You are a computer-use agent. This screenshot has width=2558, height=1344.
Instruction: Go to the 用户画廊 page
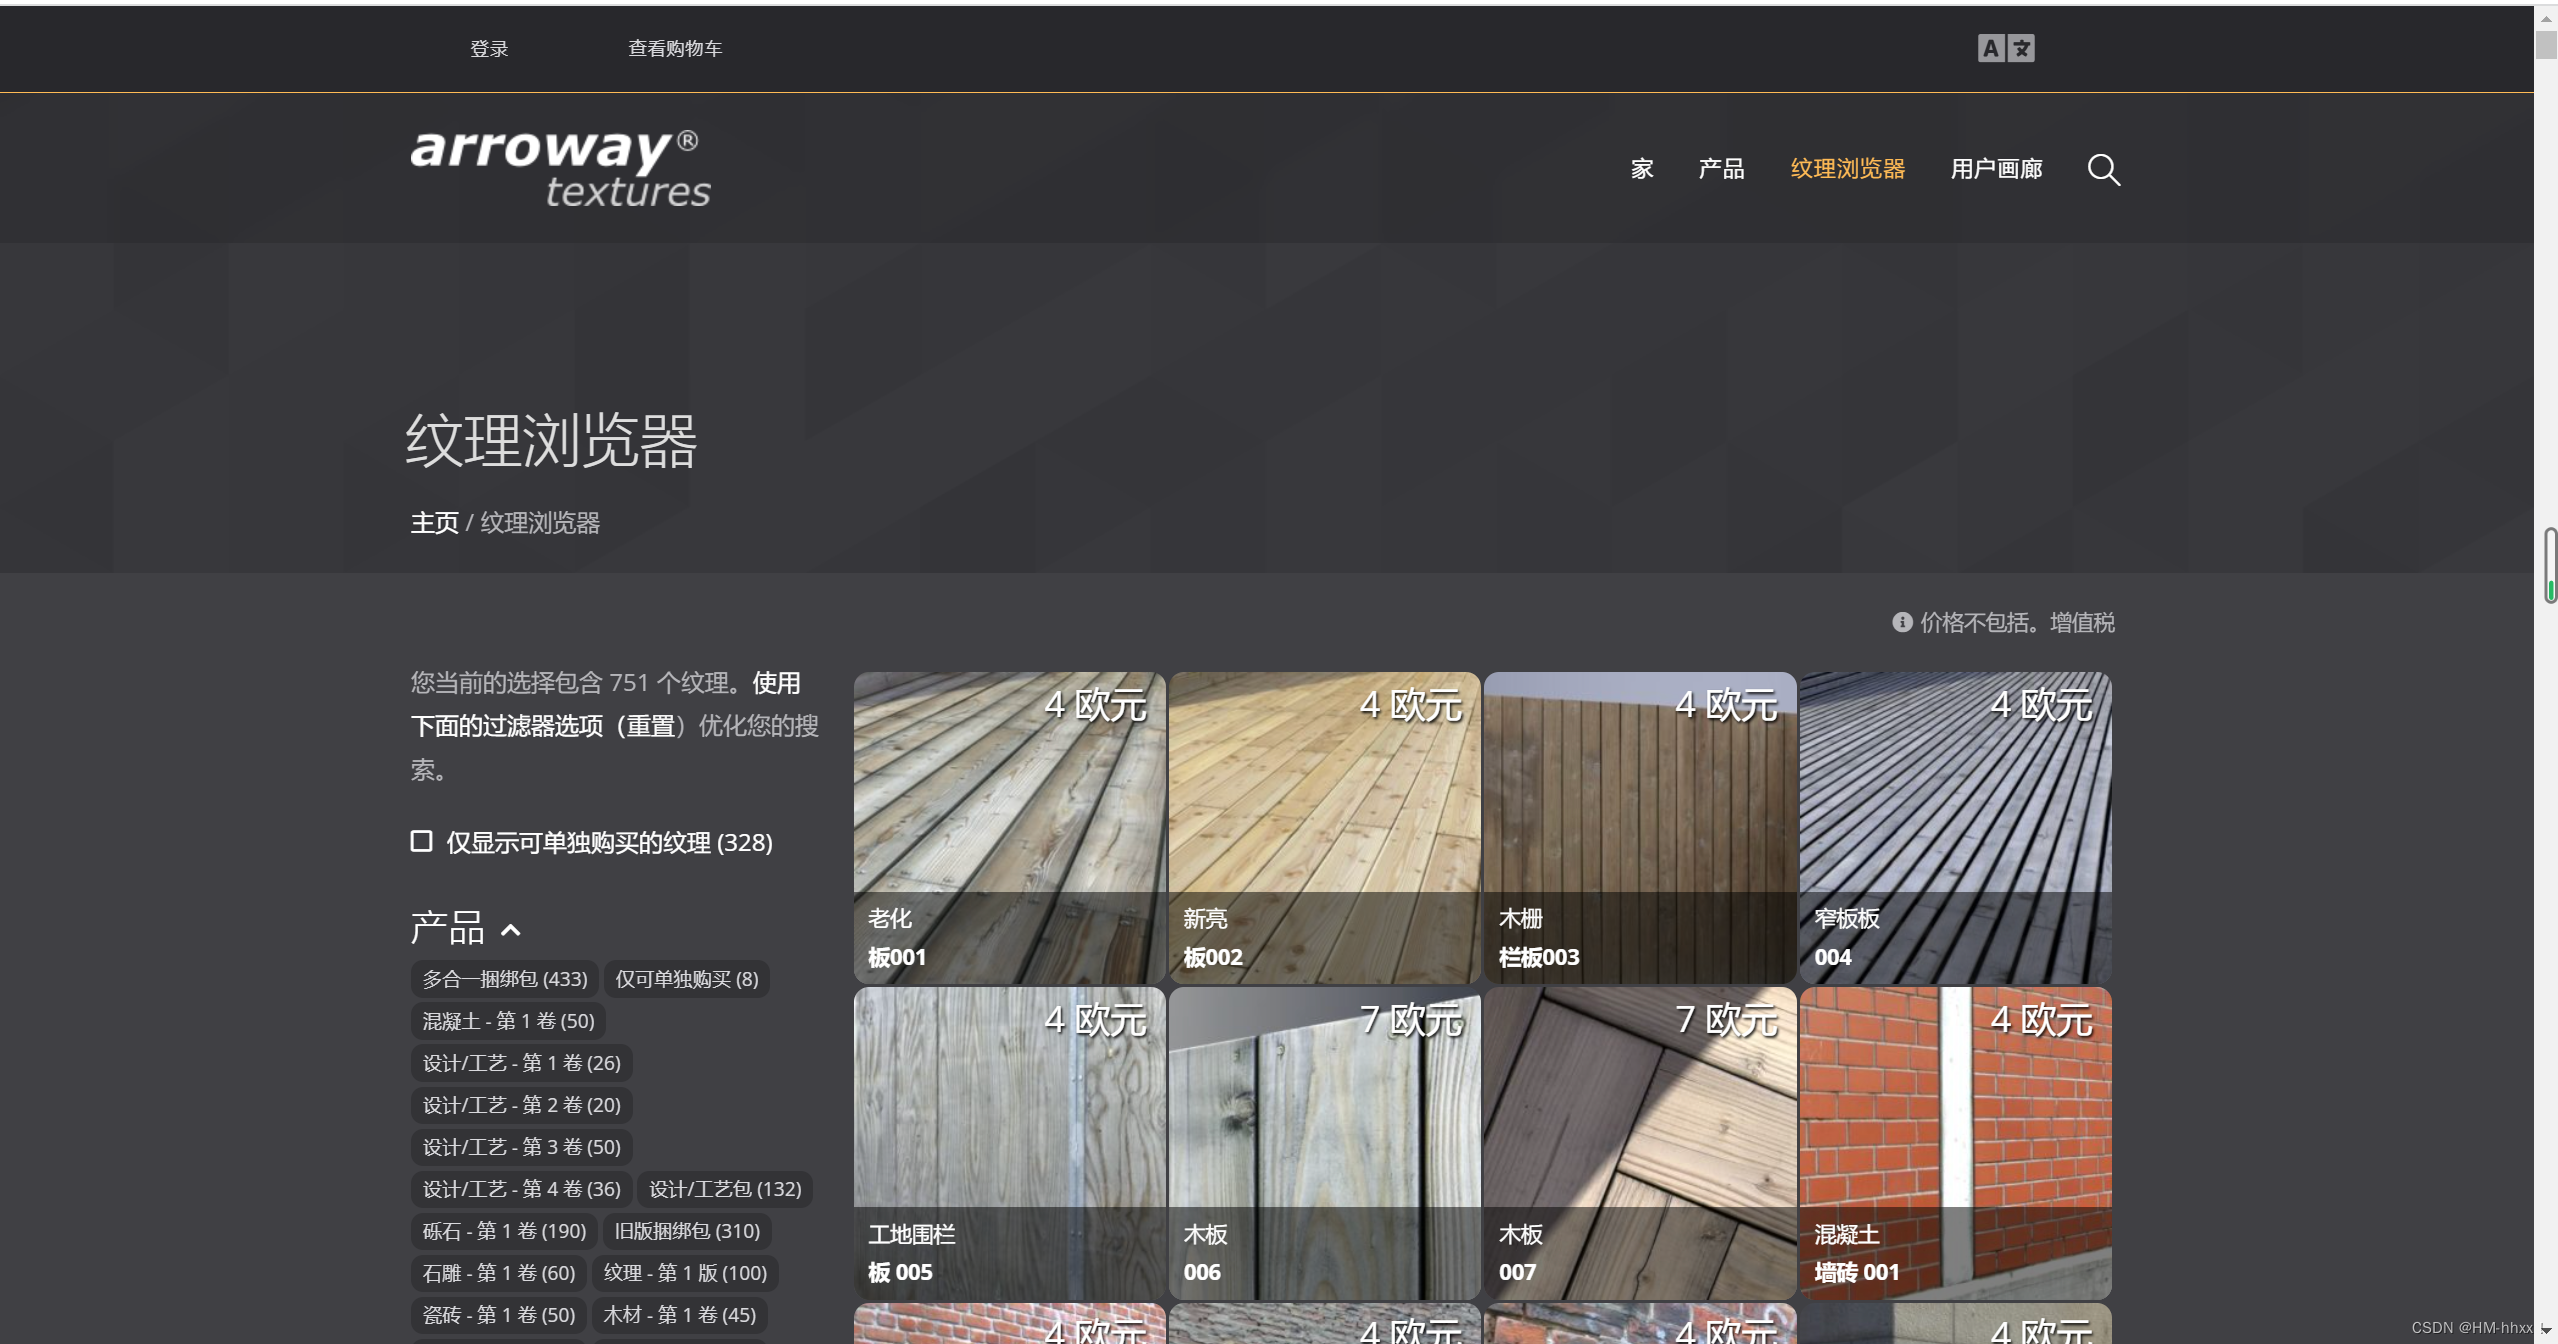coord(1995,169)
